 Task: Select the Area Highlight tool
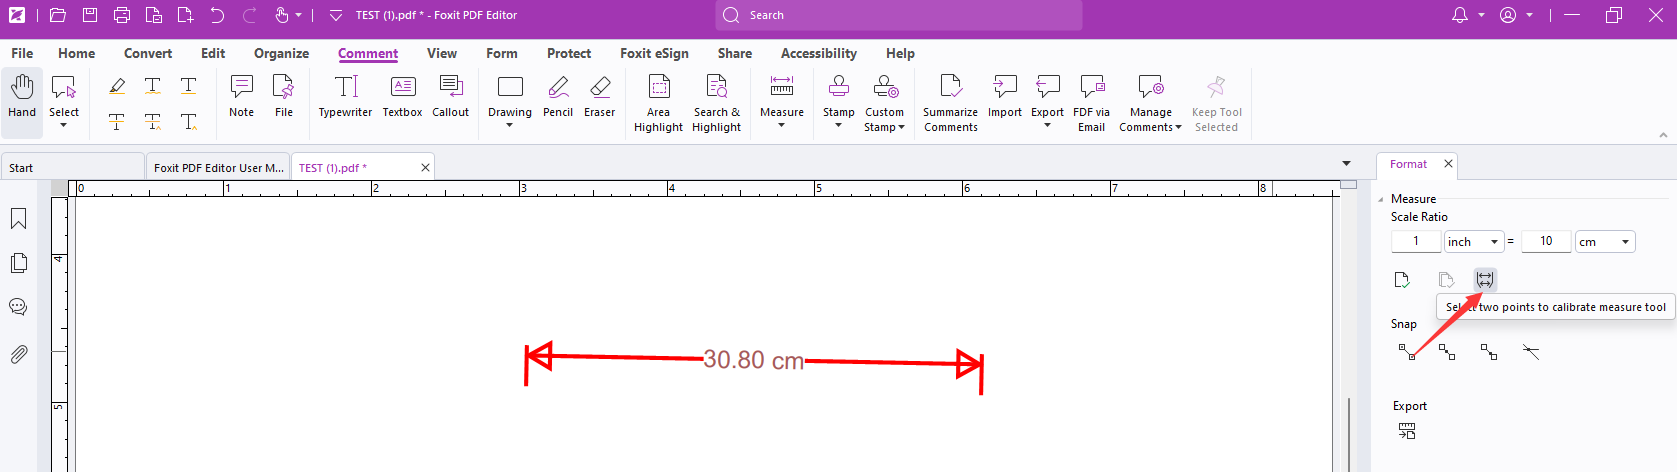[x=659, y=103]
